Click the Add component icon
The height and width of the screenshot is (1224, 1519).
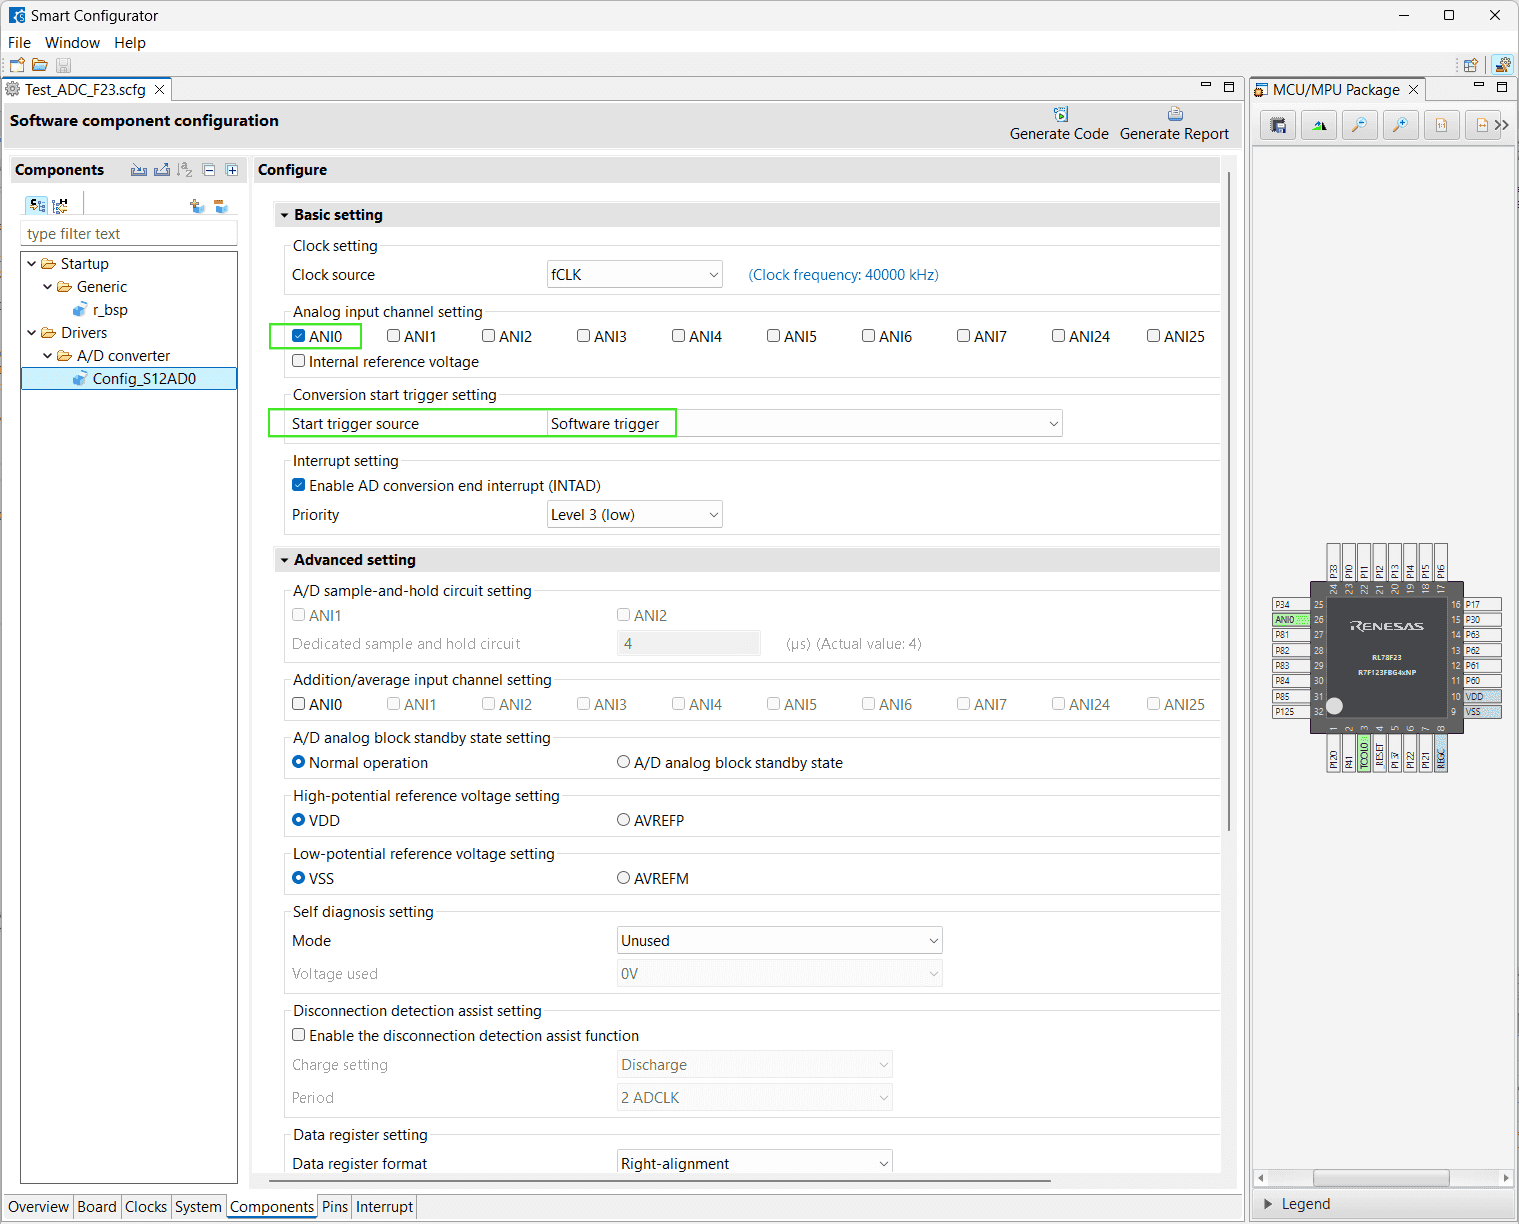coord(197,206)
